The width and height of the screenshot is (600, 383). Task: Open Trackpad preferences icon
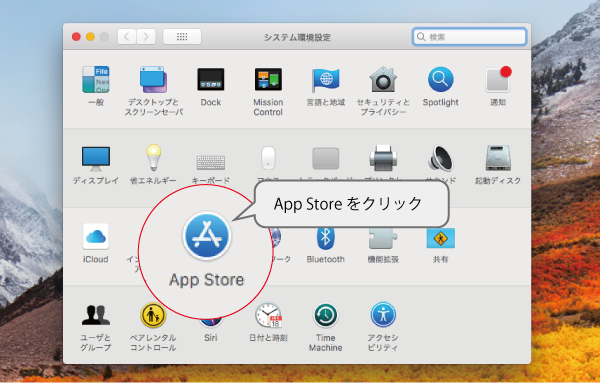coord(325,158)
